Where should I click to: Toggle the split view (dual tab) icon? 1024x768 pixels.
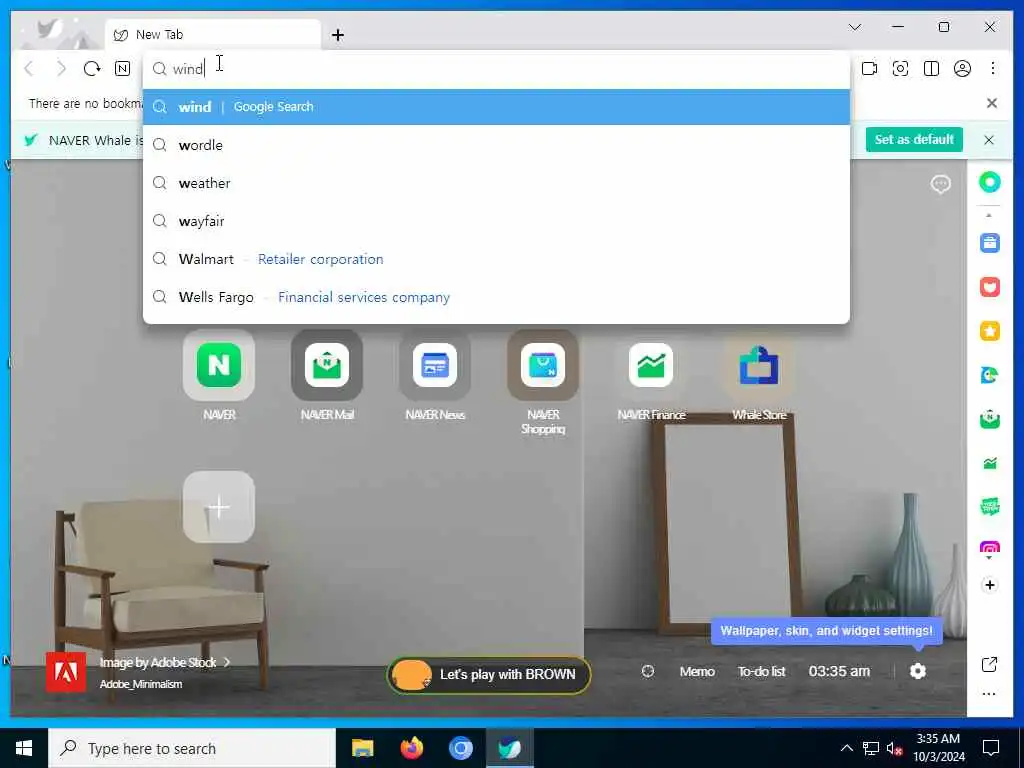tap(931, 69)
